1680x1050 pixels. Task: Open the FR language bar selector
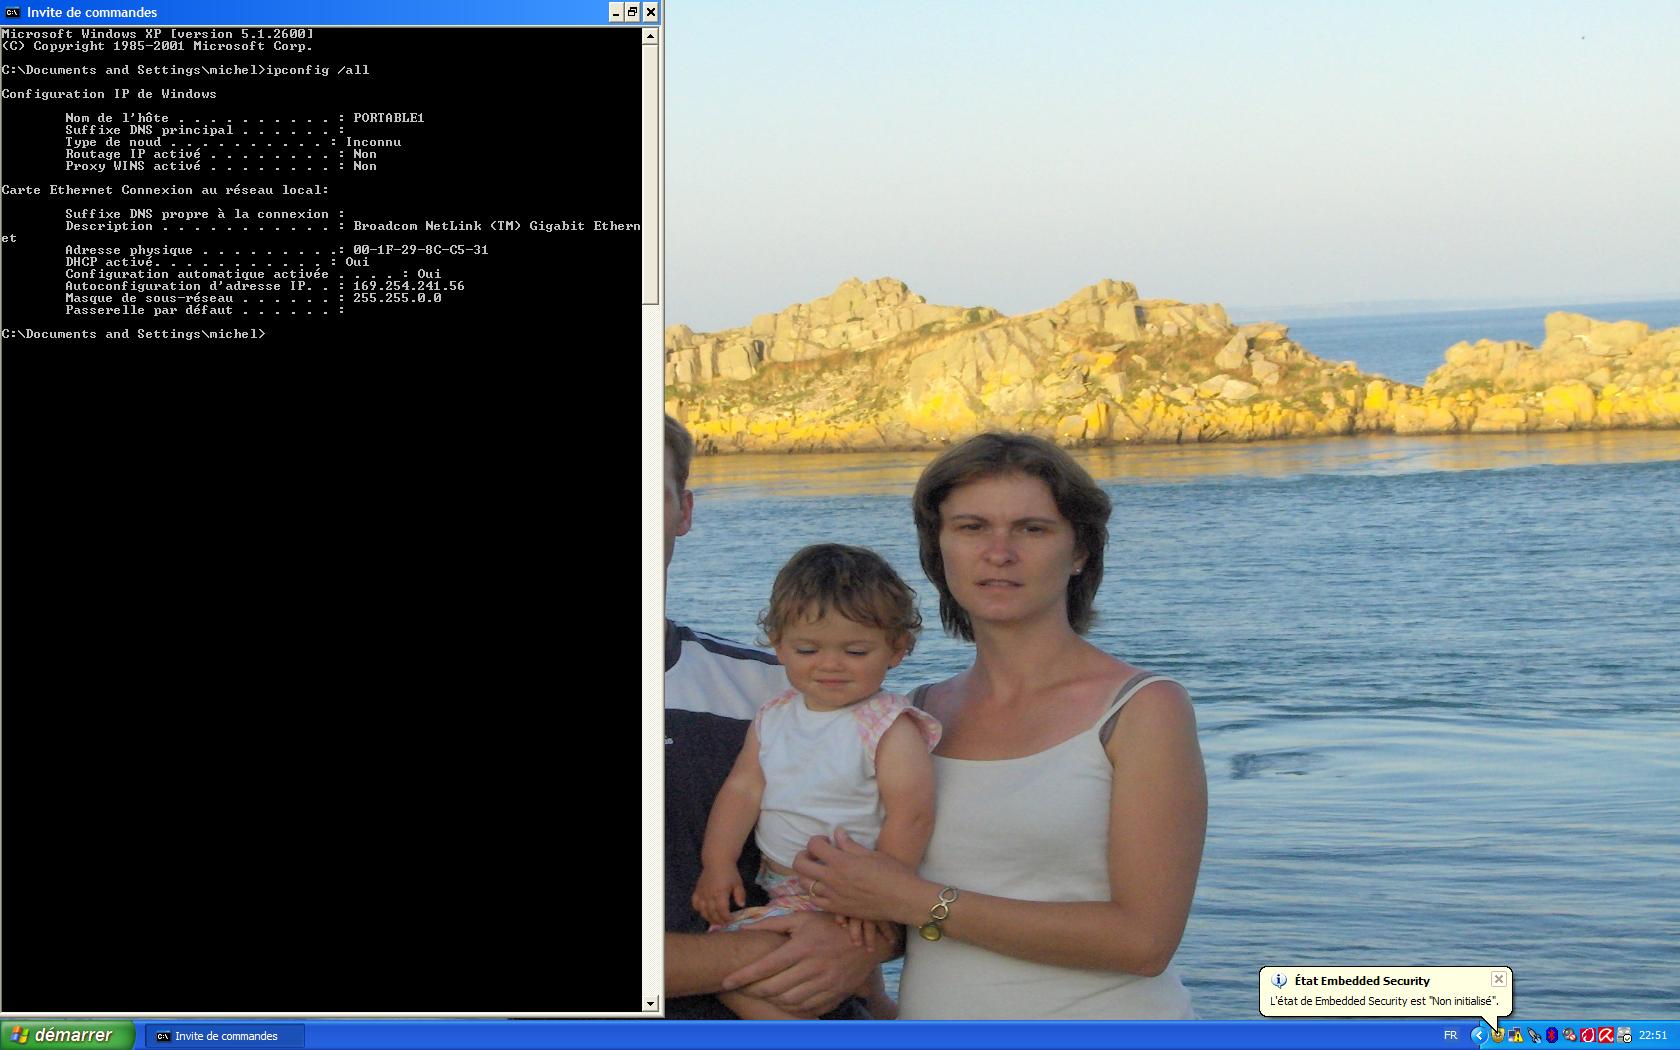coord(1450,1036)
